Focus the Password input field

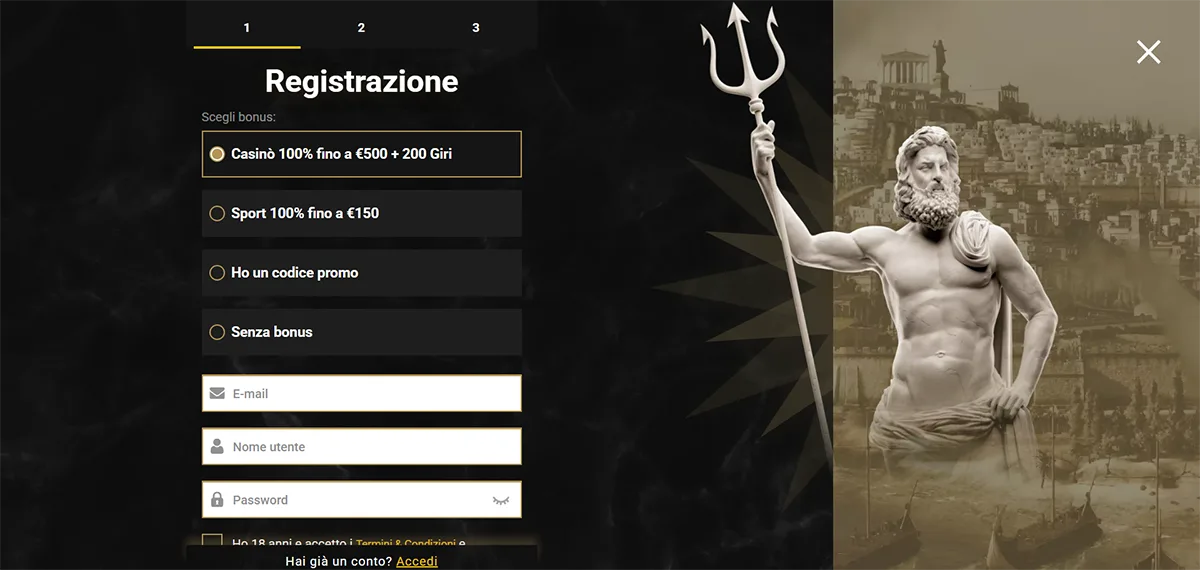361,500
